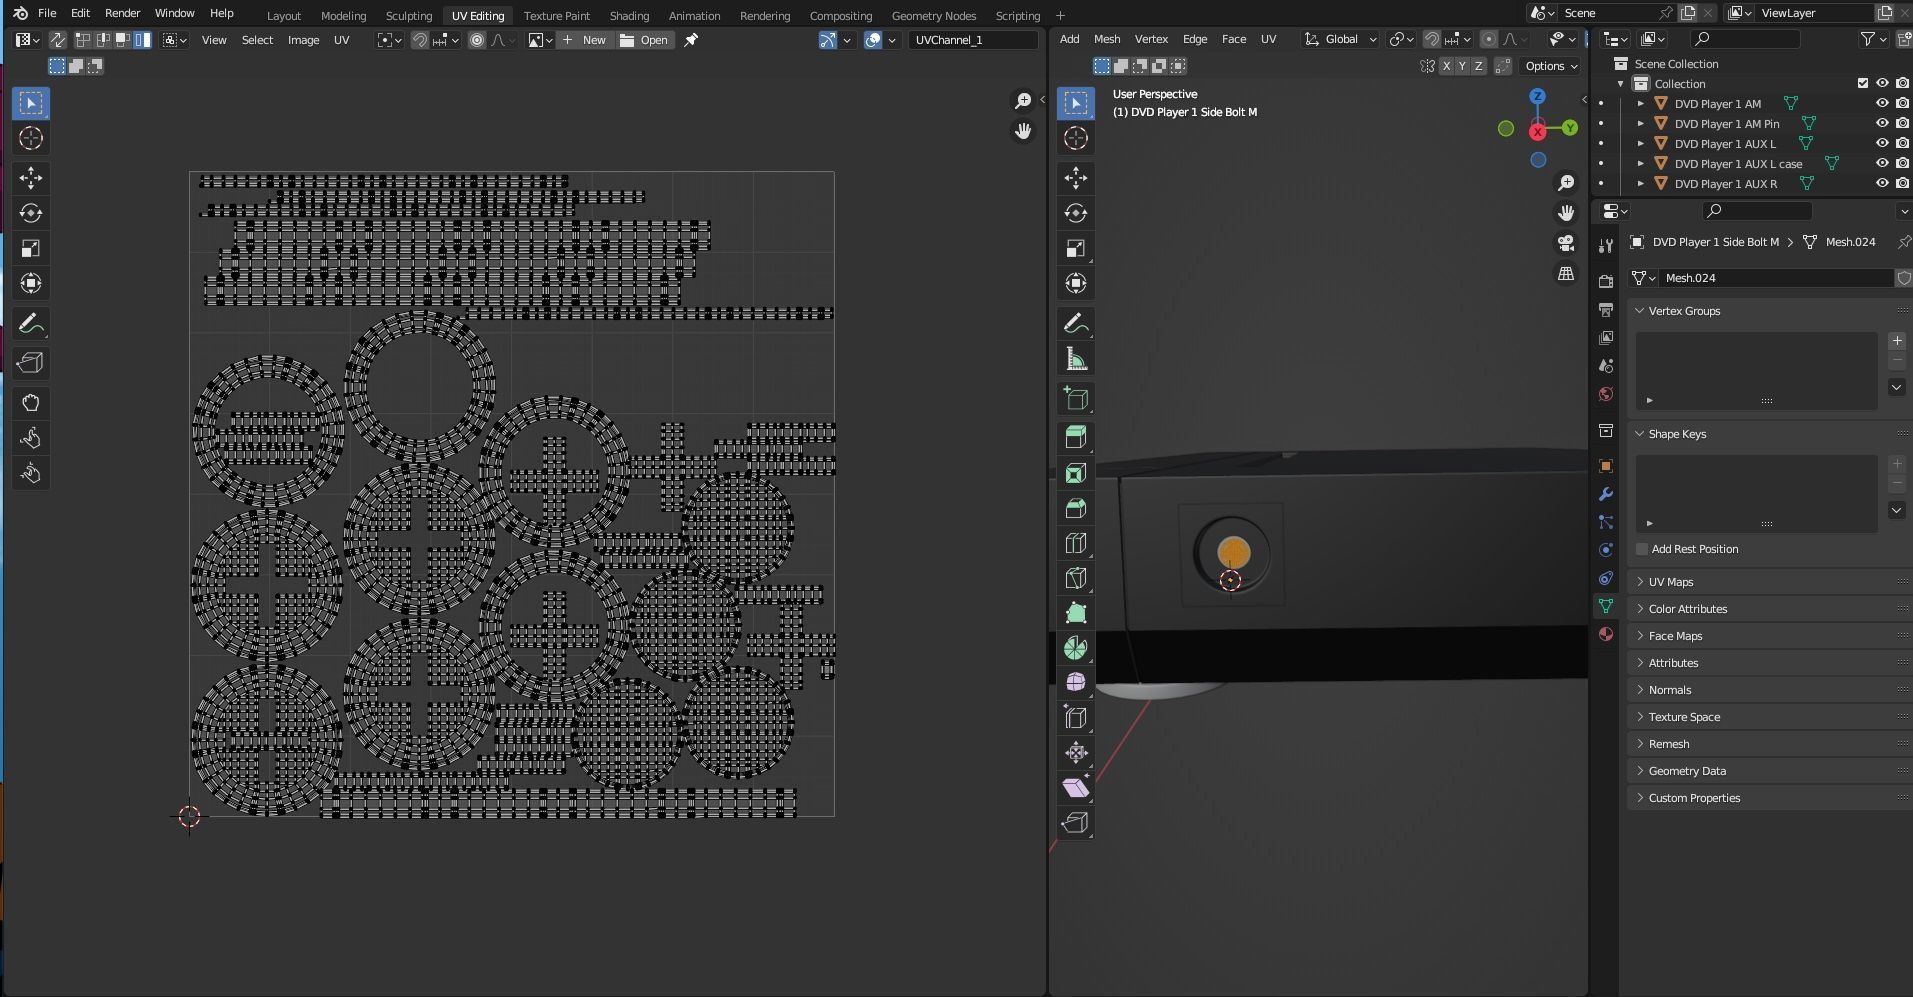This screenshot has height=997, width=1913.
Task: Open the Render properties tab
Action: point(1606,282)
